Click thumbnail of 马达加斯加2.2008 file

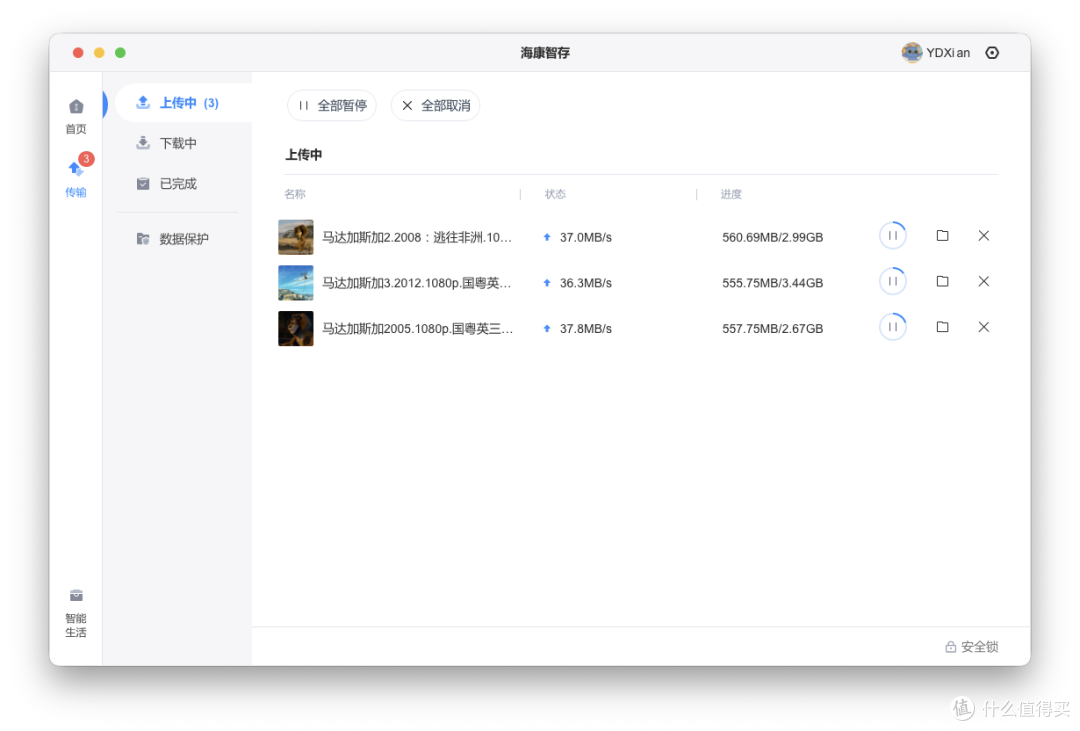(295, 237)
